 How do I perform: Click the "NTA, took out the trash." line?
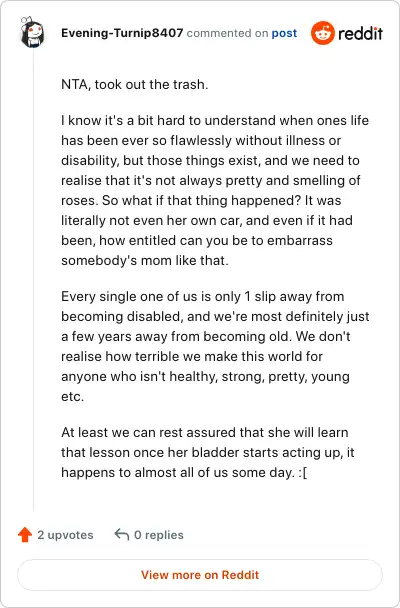coord(134,84)
